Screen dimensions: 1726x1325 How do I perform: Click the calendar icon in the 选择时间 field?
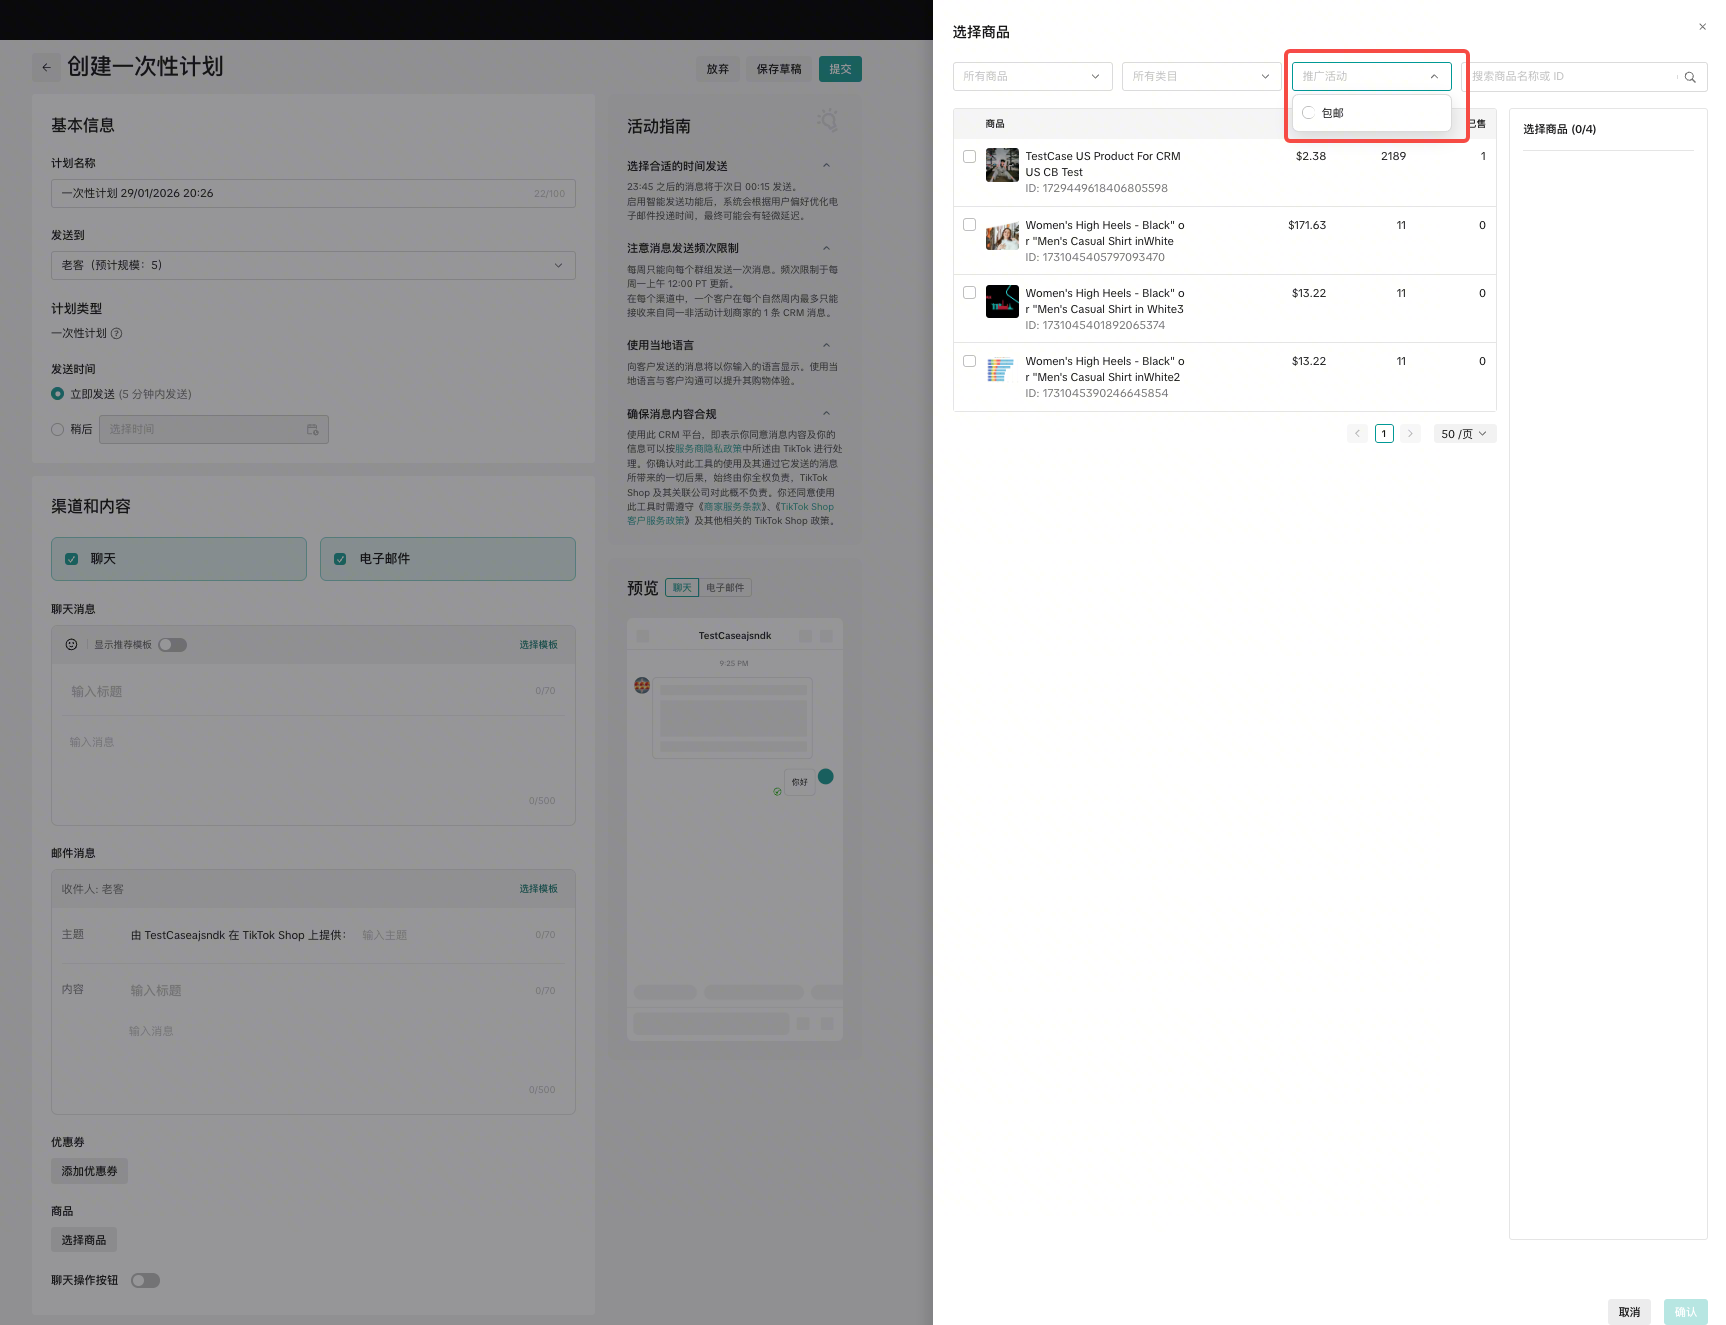point(312,430)
